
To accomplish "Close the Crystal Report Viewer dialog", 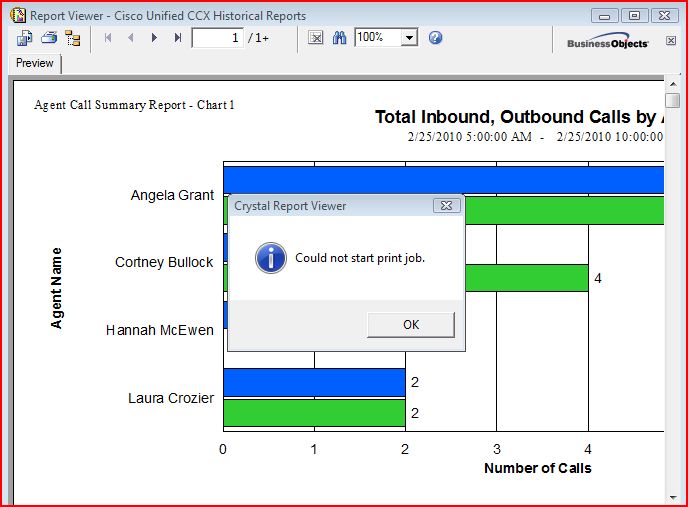I will [x=447, y=205].
